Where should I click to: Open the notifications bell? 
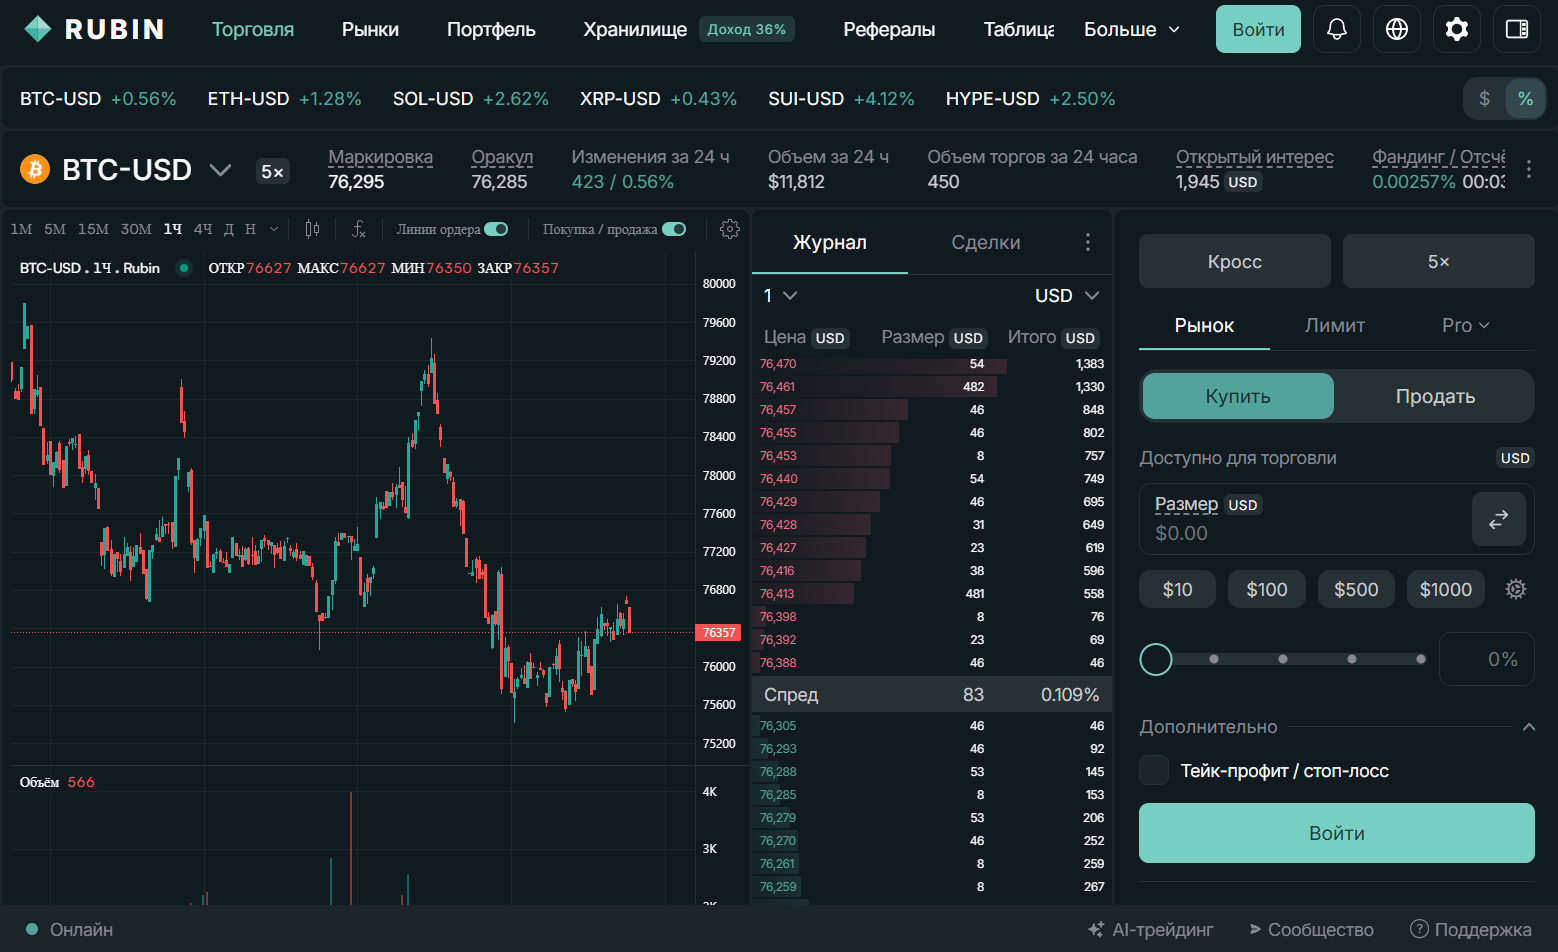(1337, 29)
